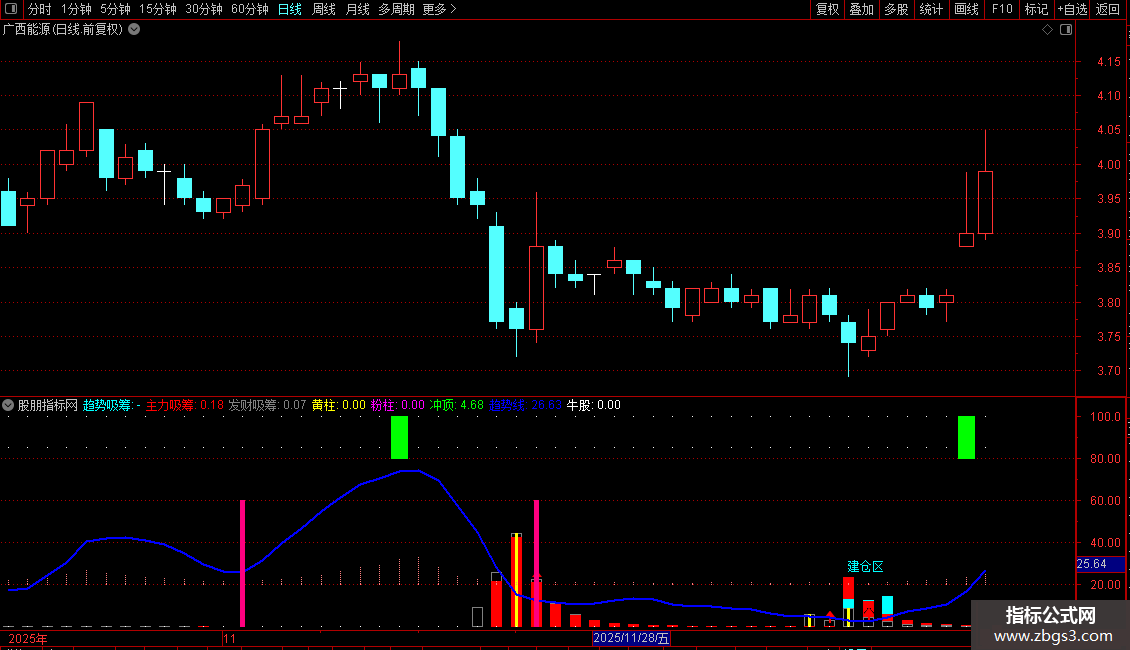Open the 复权 adjustment menu

[827, 9]
